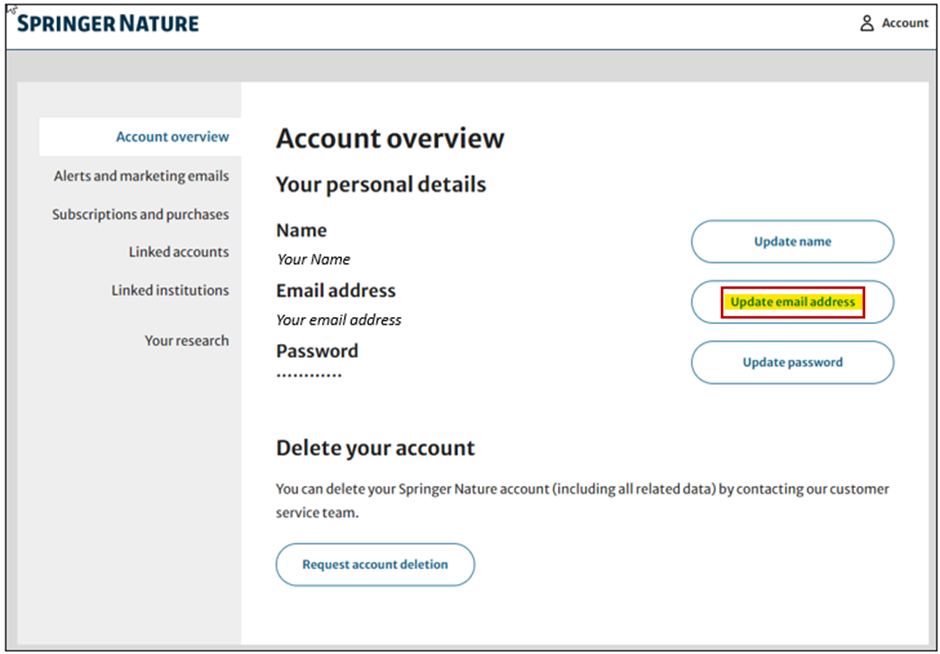Click the masked password dots
This screenshot has height=654, width=940.
coord(307,375)
